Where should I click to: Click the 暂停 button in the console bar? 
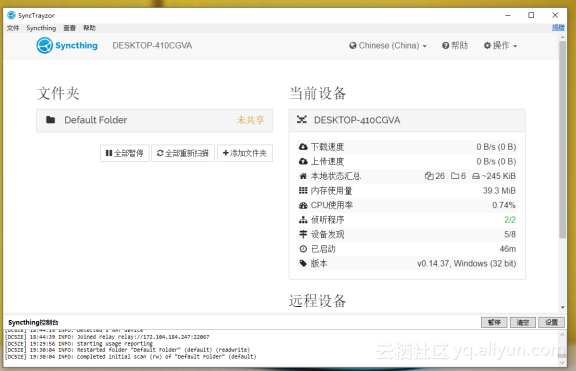click(494, 323)
